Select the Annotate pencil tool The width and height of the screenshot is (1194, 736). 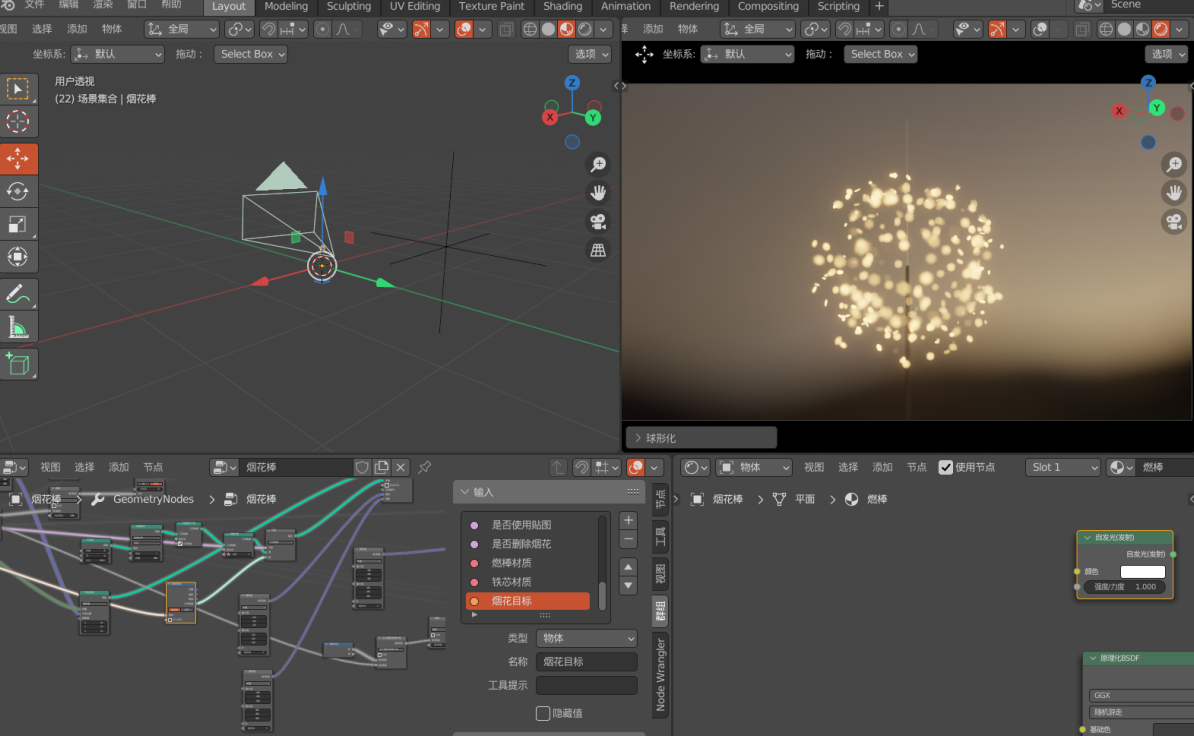click(x=18, y=294)
